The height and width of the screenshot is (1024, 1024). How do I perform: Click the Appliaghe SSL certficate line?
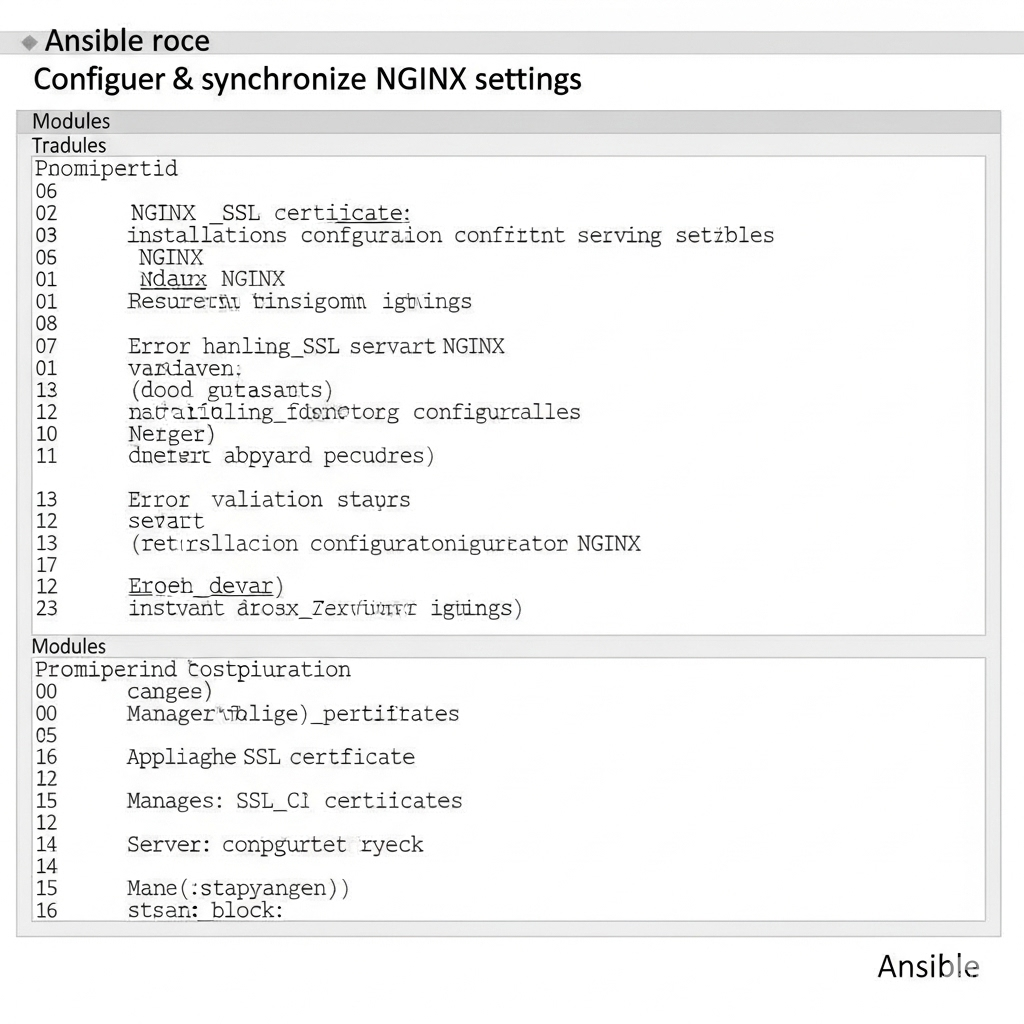tap(270, 757)
